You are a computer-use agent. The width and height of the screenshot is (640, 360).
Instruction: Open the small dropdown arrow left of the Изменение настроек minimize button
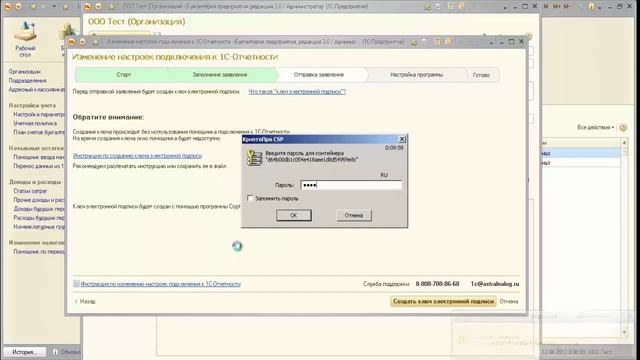pos(491,42)
